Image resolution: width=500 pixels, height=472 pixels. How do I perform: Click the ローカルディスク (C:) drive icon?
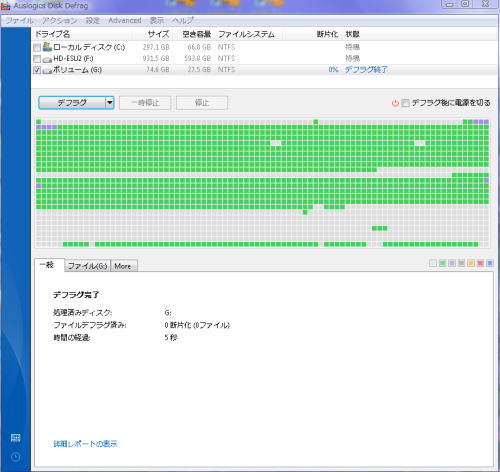[47, 47]
